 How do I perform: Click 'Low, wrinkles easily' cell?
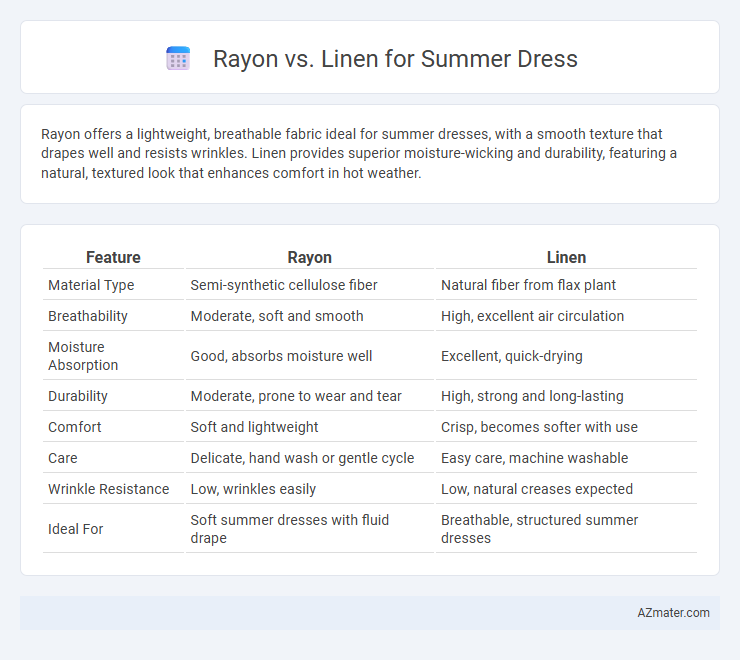point(253,489)
